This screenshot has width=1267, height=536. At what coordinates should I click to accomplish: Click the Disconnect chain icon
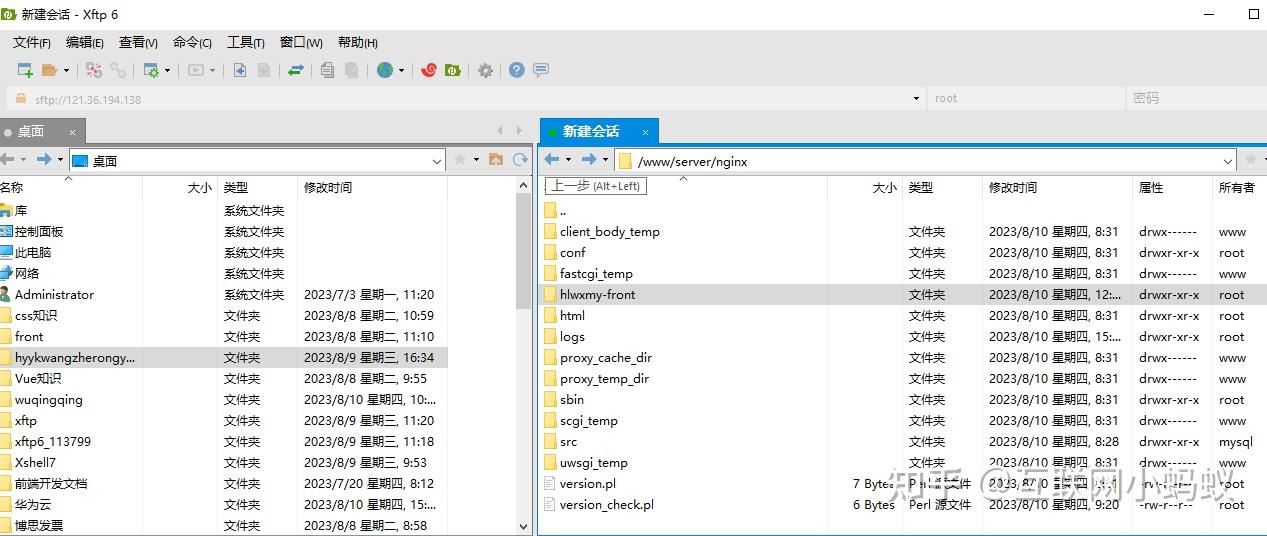point(118,70)
